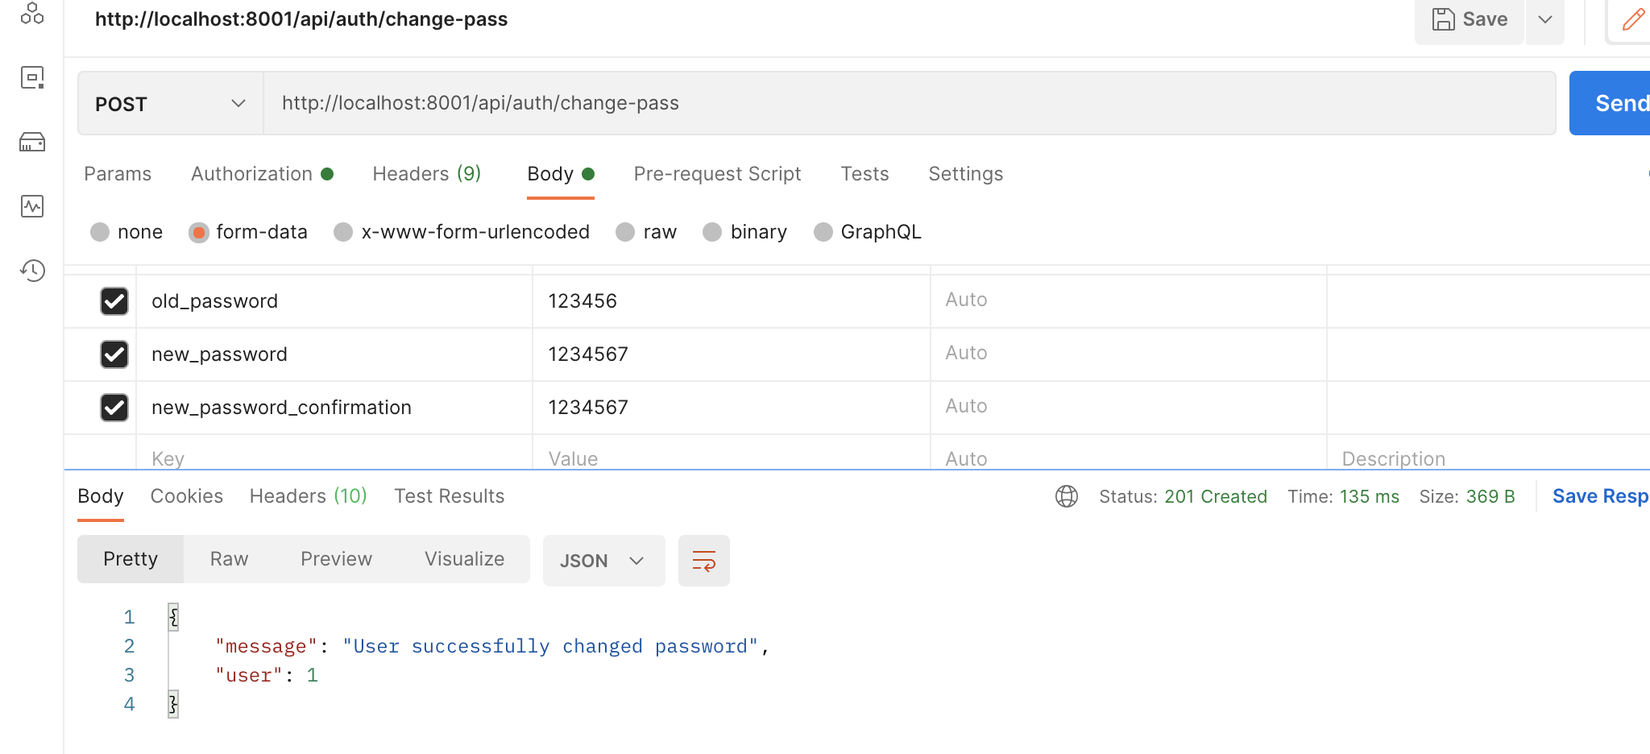Expand the JSON format dropdown
Viewport: 1650px width, 754px height.
click(x=603, y=561)
